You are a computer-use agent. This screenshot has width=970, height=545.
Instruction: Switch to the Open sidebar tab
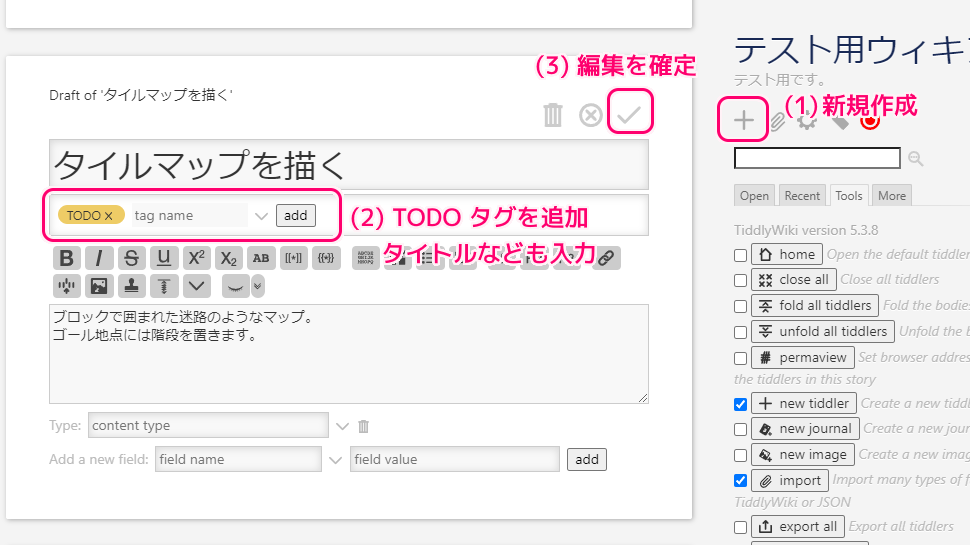coord(754,195)
